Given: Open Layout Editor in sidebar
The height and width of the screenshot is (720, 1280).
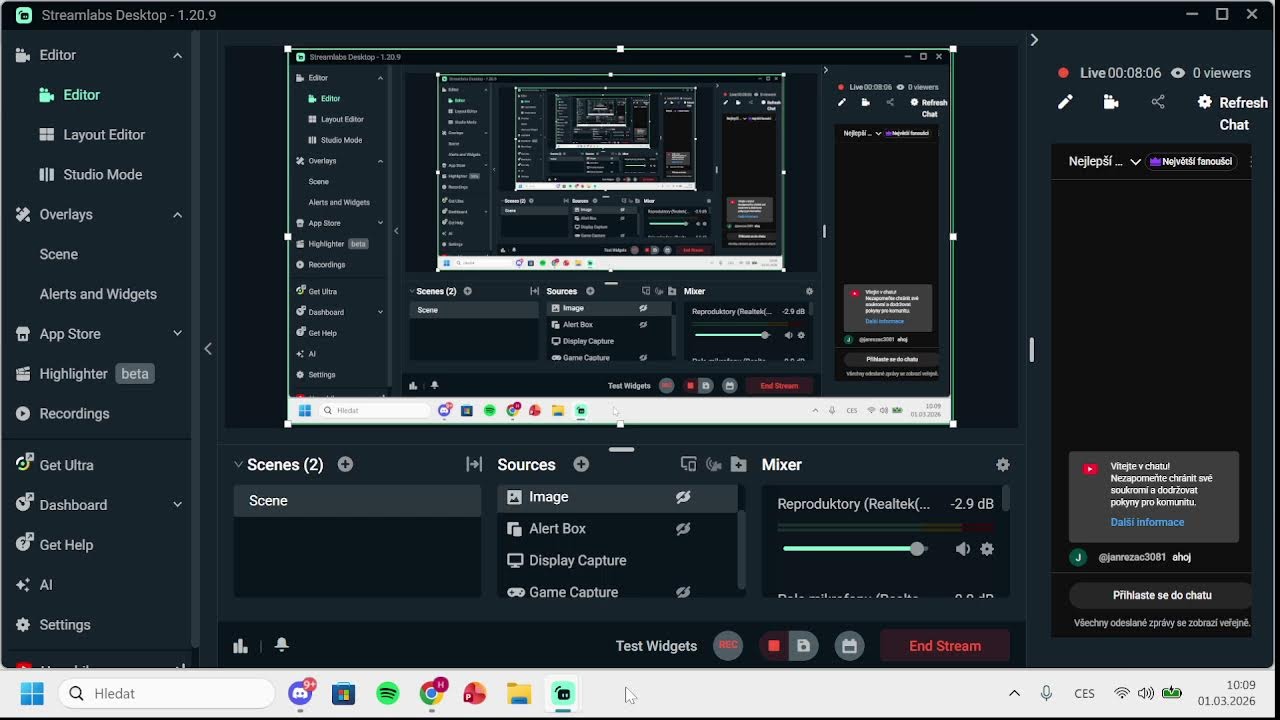Looking at the screenshot, I should [x=92, y=134].
